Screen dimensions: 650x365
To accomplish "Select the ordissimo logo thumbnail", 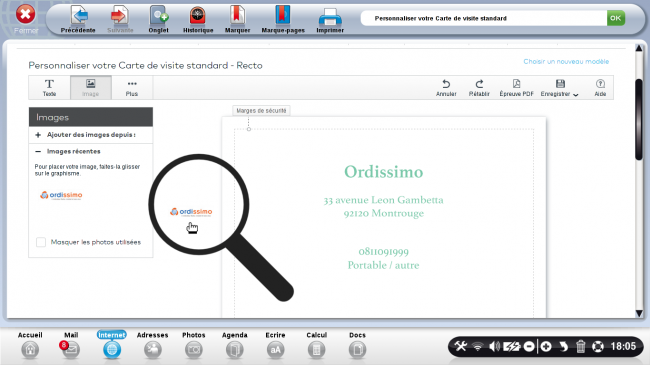I will [61, 195].
